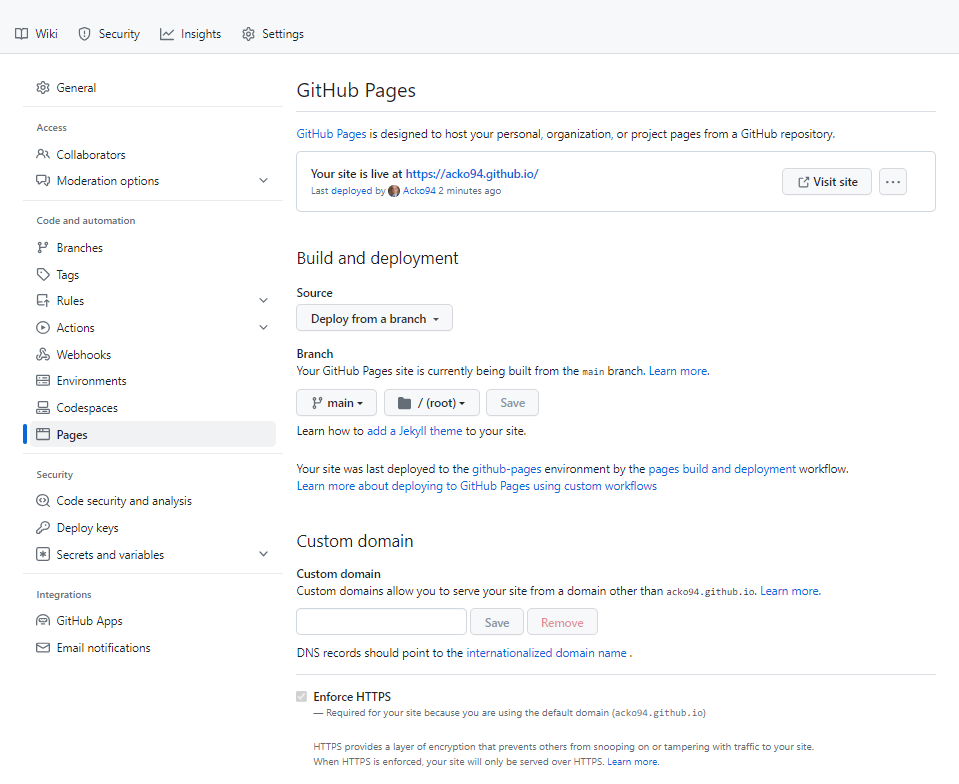The width and height of the screenshot is (959, 784).
Task: Open the Settings tab
Action: pyautogui.click(x=273, y=34)
